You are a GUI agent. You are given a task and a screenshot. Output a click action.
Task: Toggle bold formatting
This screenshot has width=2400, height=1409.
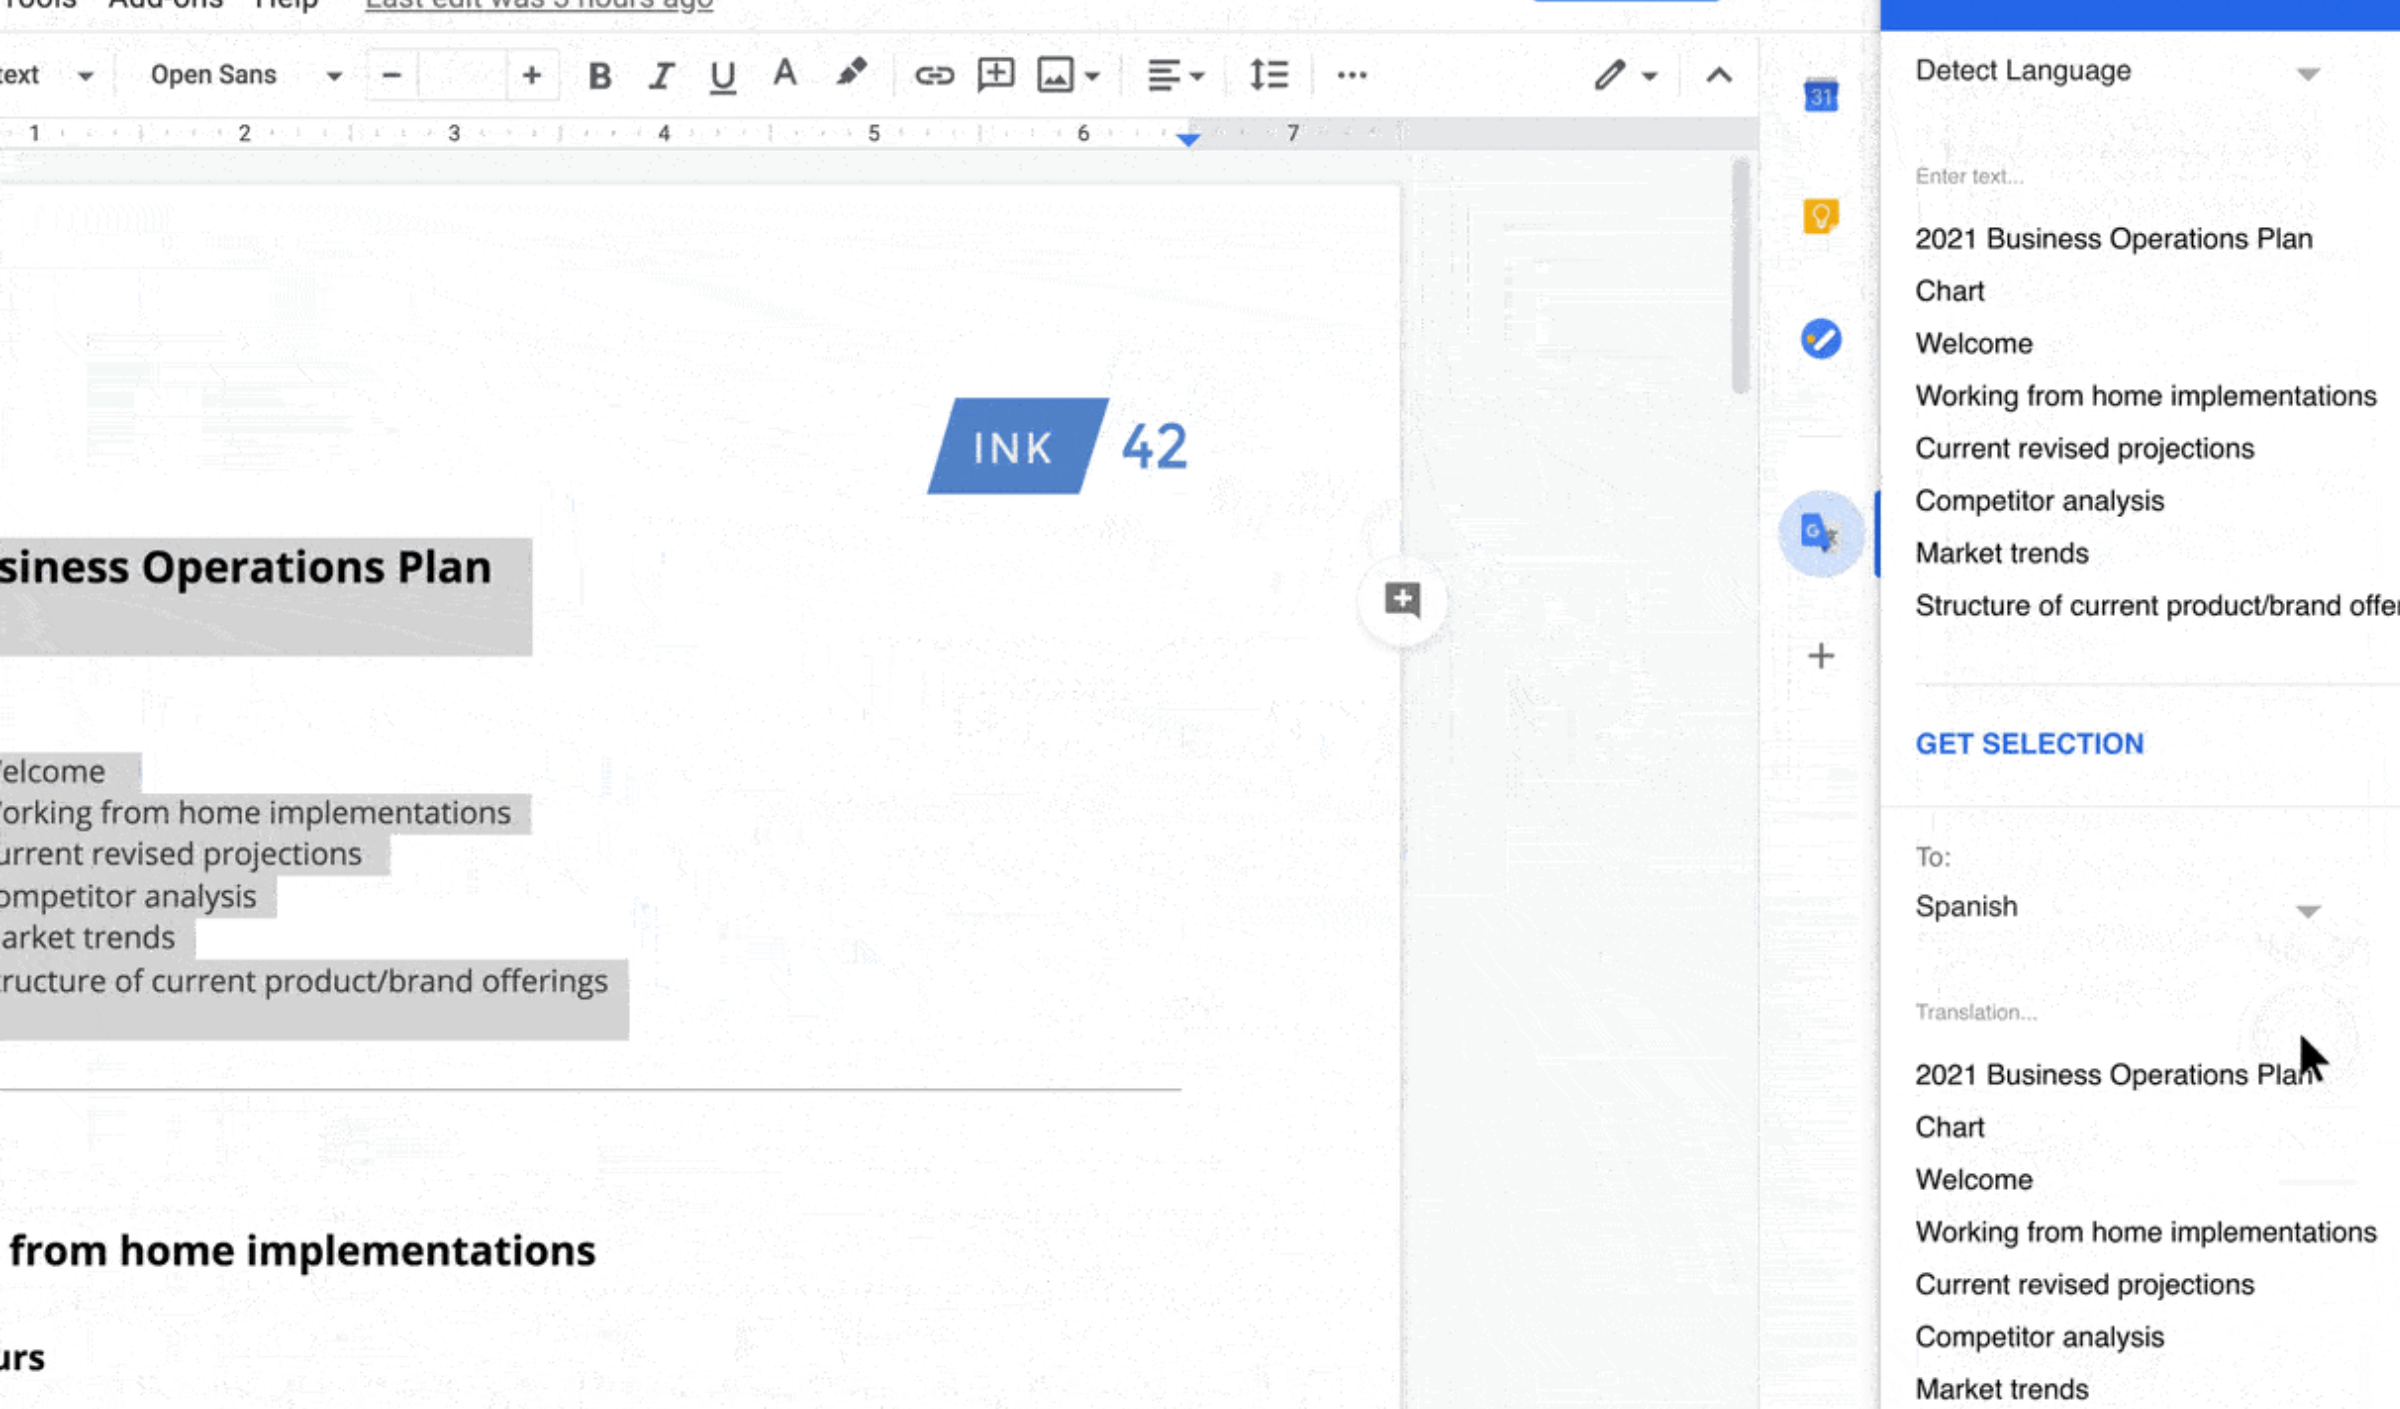[x=599, y=74]
